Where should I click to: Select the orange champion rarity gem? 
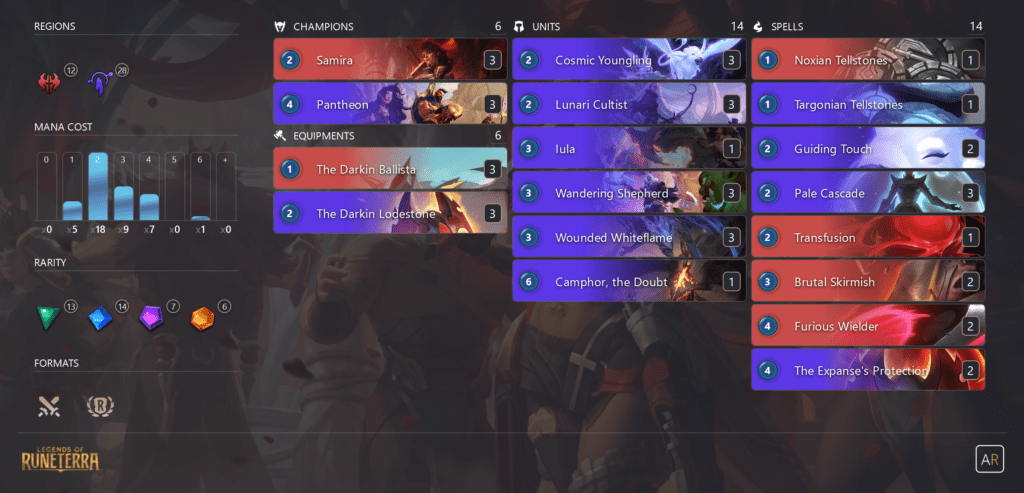click(x=202, y=318)
